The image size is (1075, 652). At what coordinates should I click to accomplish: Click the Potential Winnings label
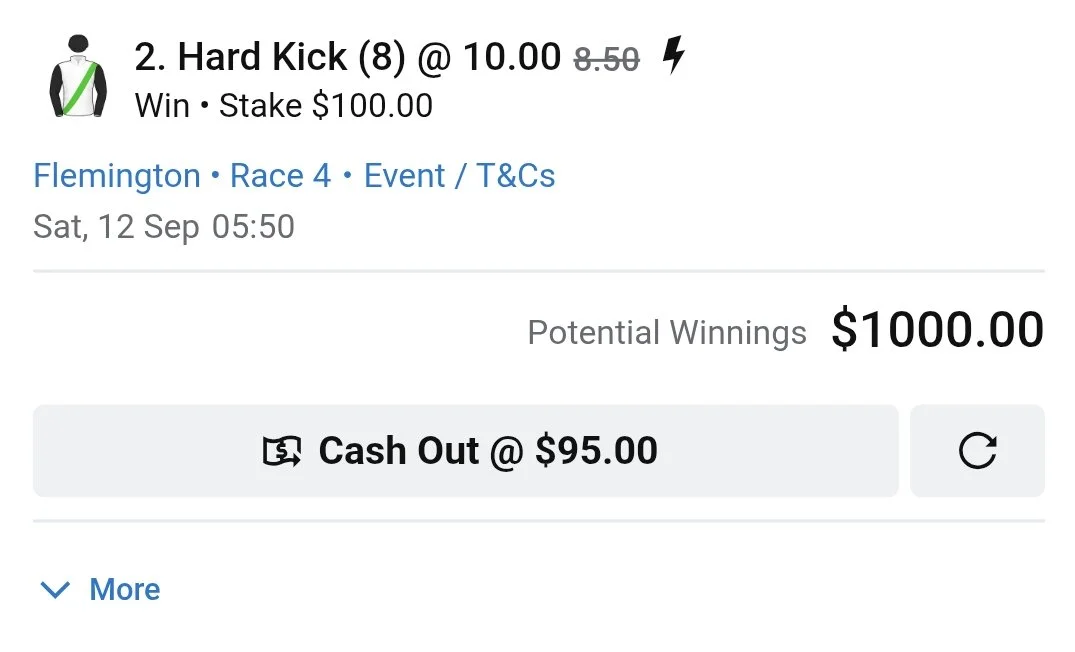666,333
